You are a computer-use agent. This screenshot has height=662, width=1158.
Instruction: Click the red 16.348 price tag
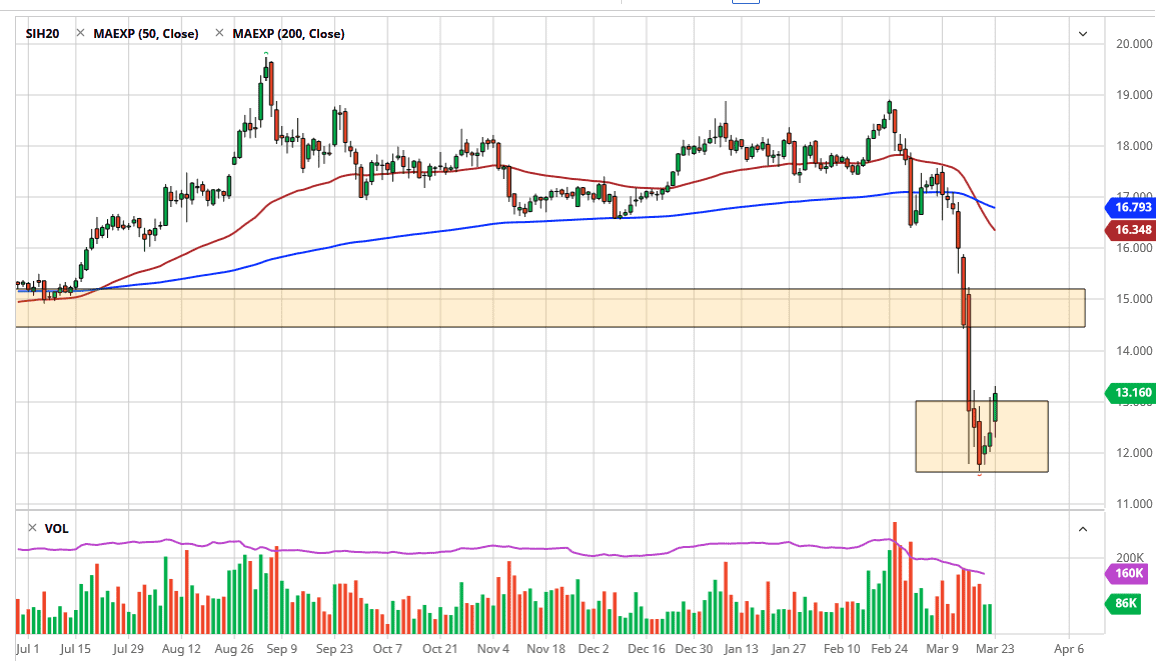[x=1128, y=231]
